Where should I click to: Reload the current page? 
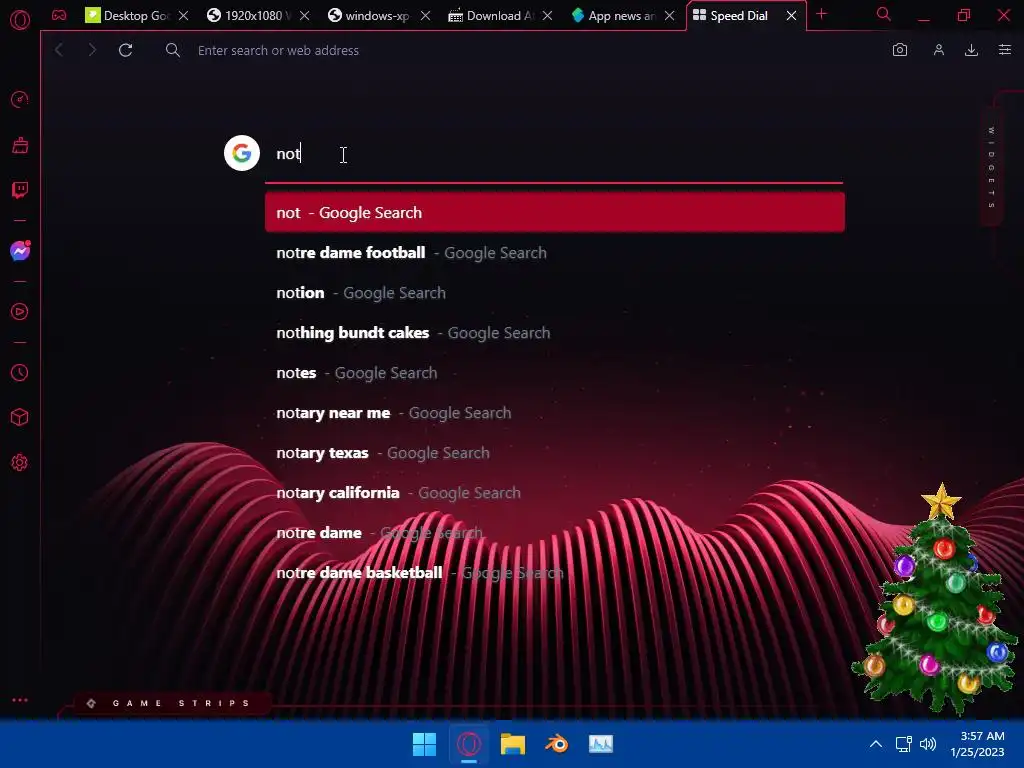125,50
